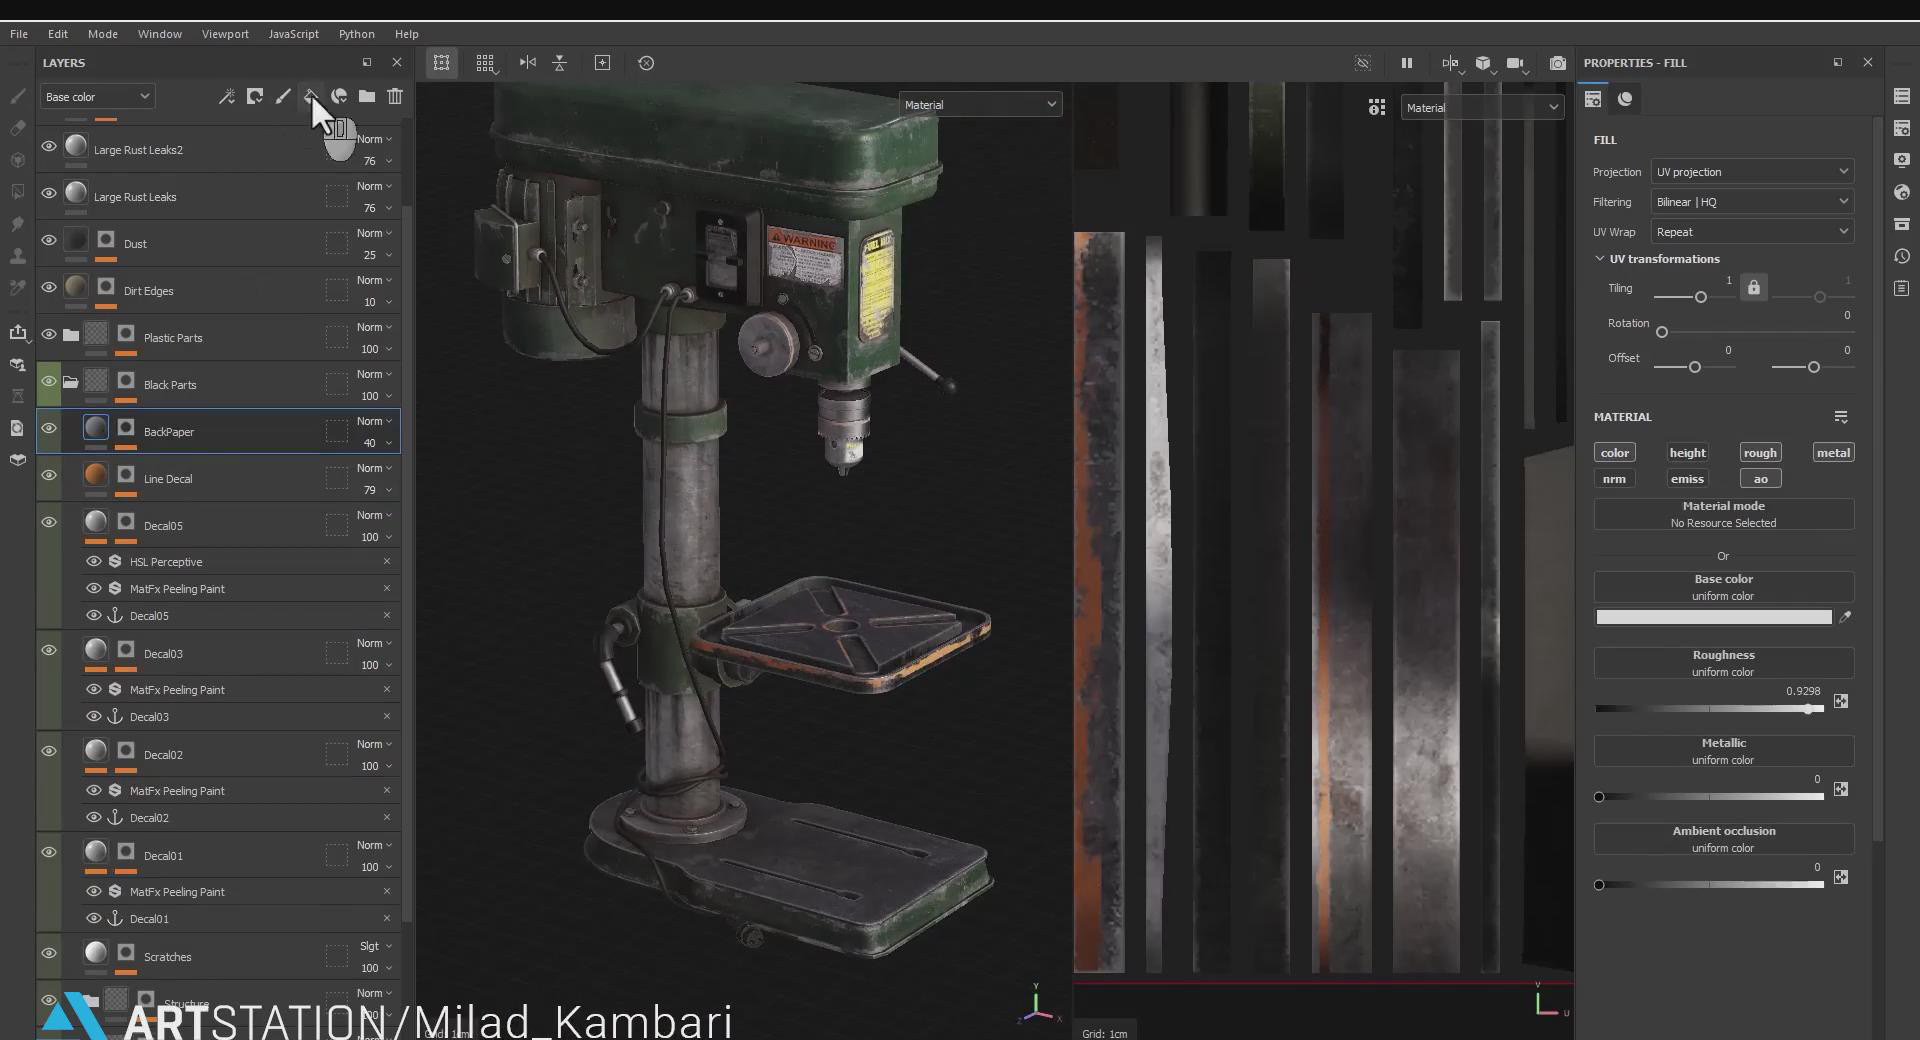Select the grid display toolbar icon
Viewport: 1920px width, 1040px height.
485,63
